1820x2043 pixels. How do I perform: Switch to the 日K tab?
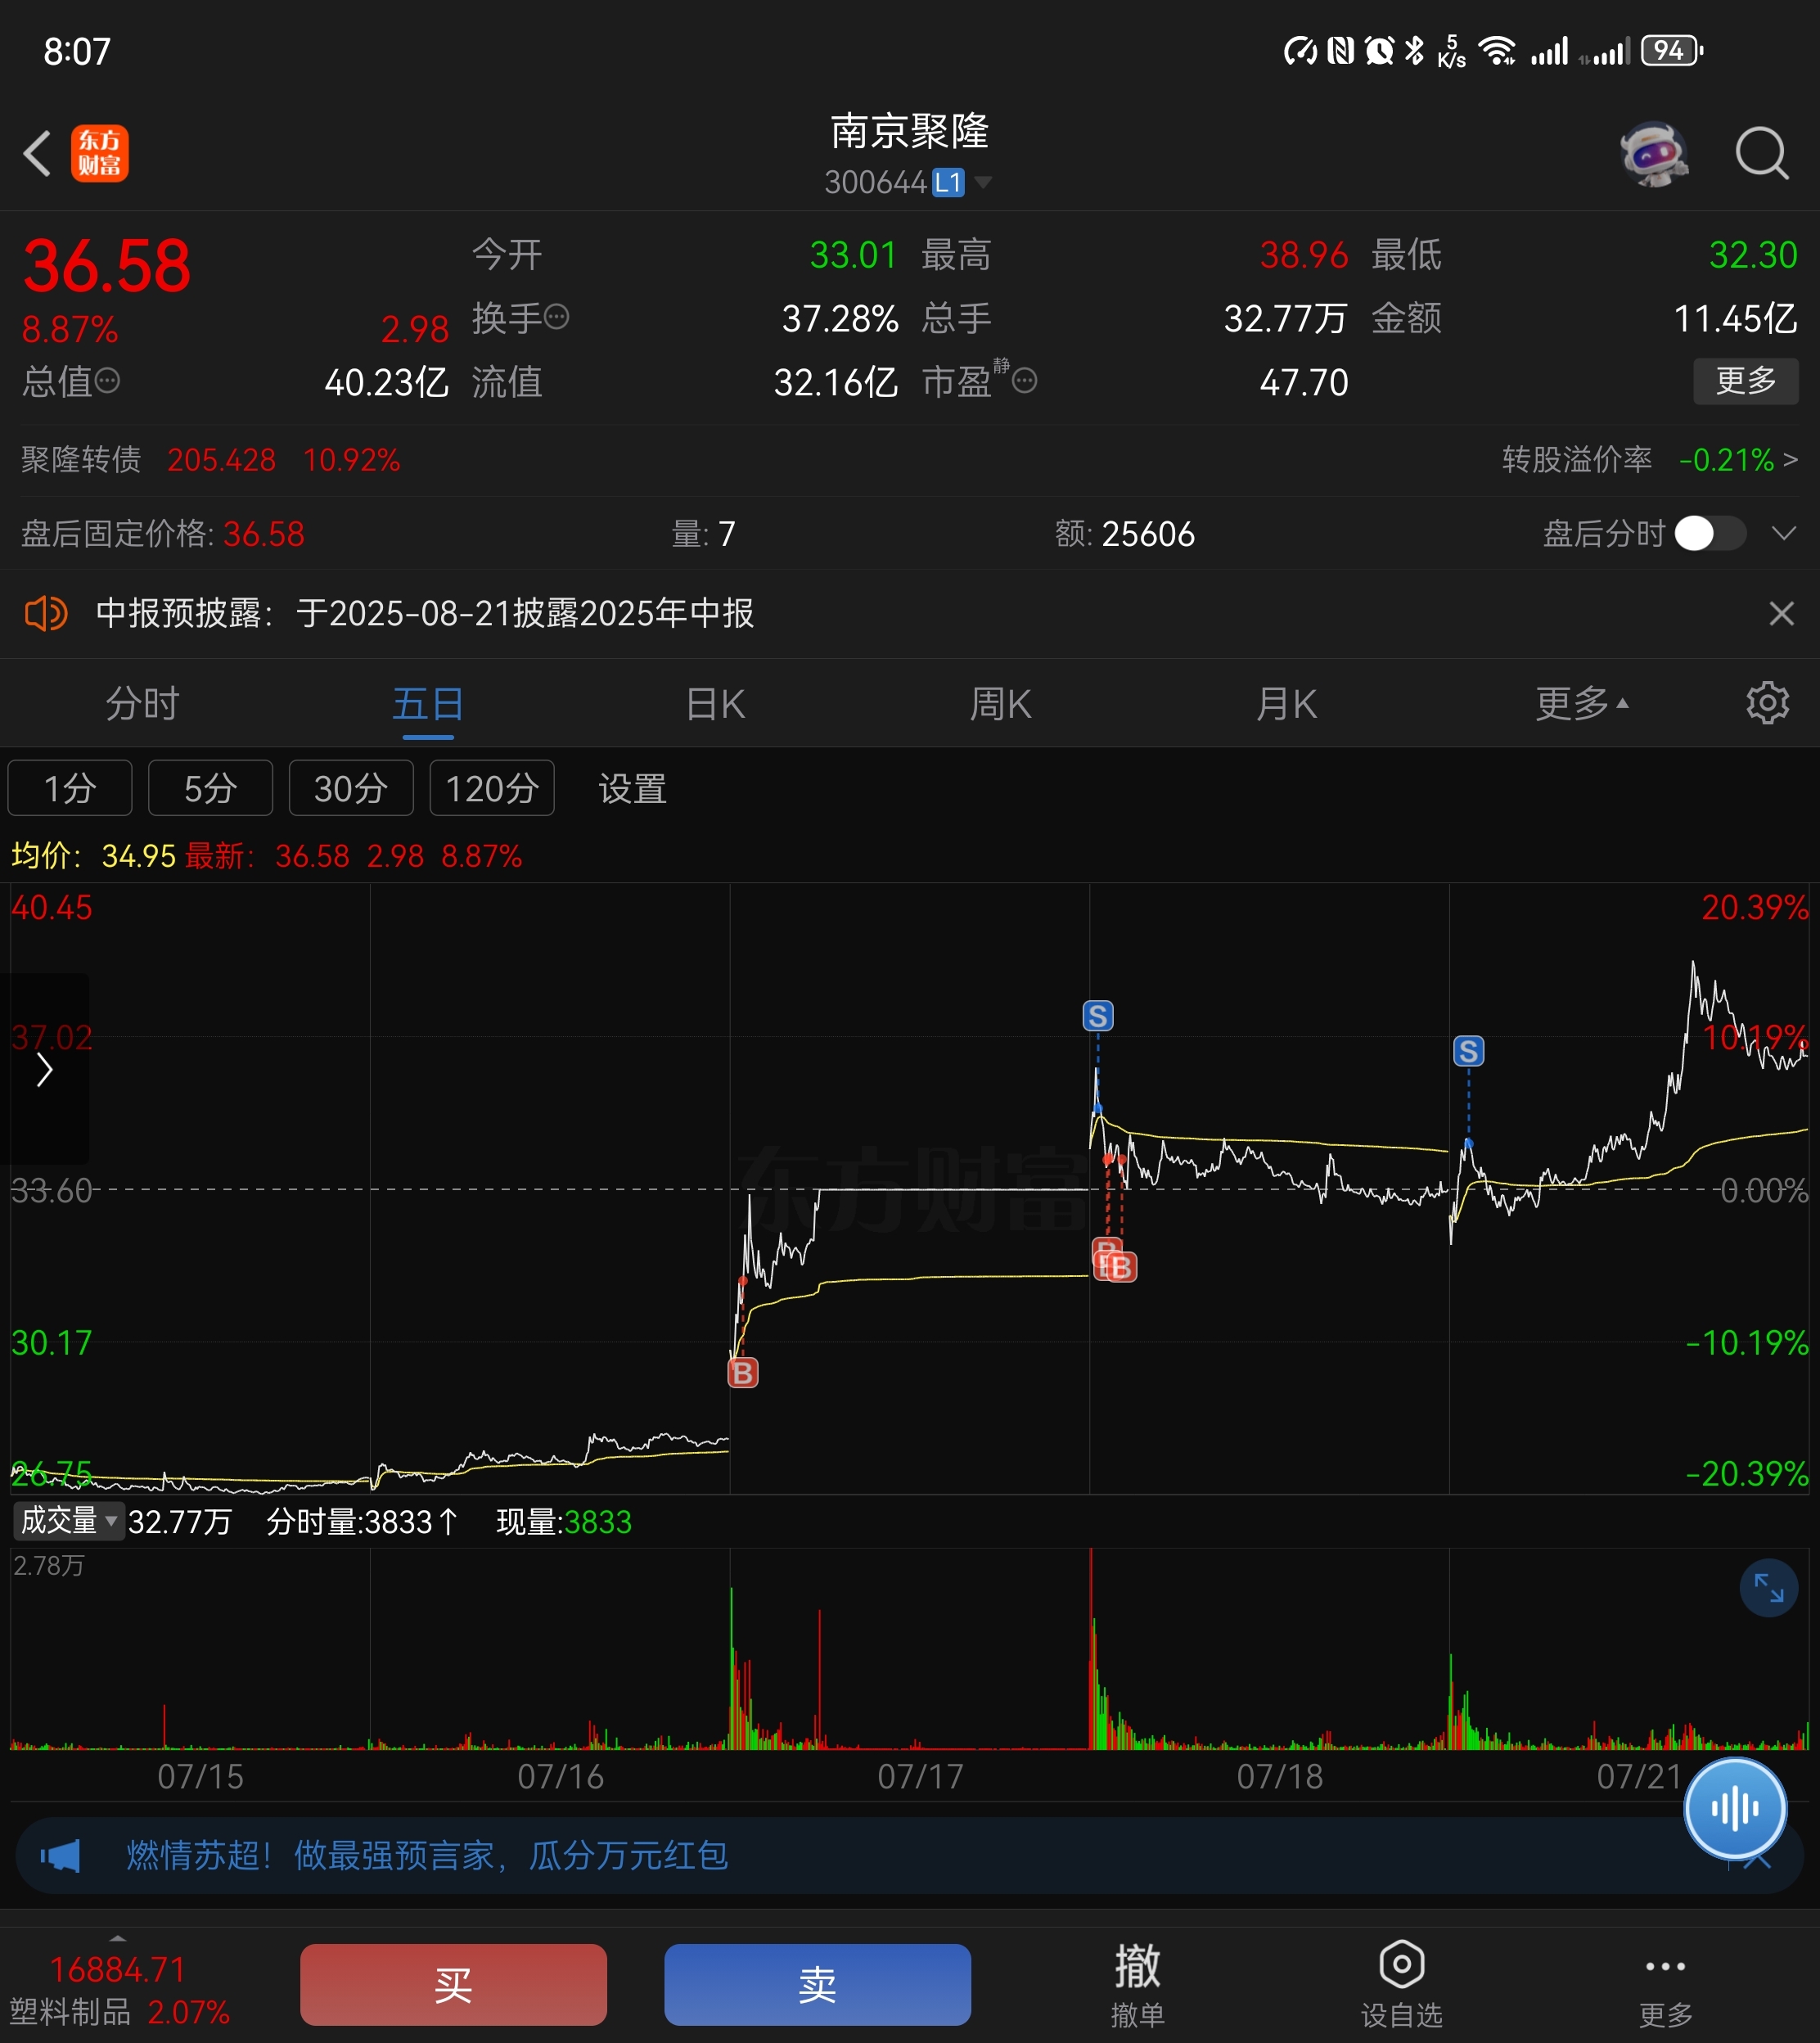pos(715,703)
